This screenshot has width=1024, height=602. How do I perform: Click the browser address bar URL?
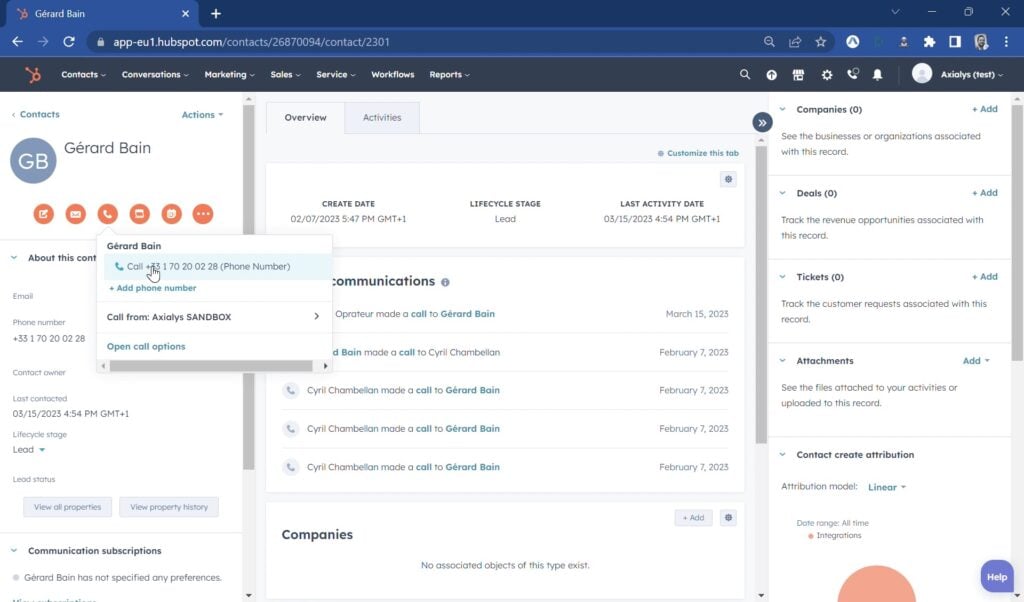click(251, 42)
